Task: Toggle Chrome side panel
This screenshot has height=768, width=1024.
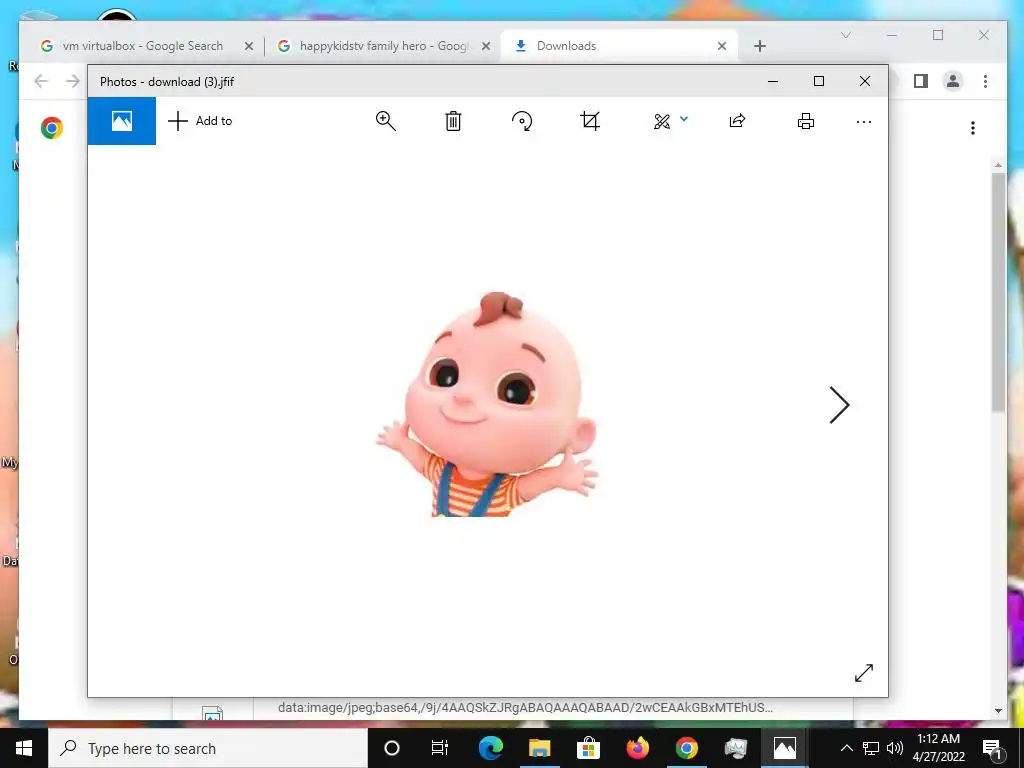Action: (921, 81)
